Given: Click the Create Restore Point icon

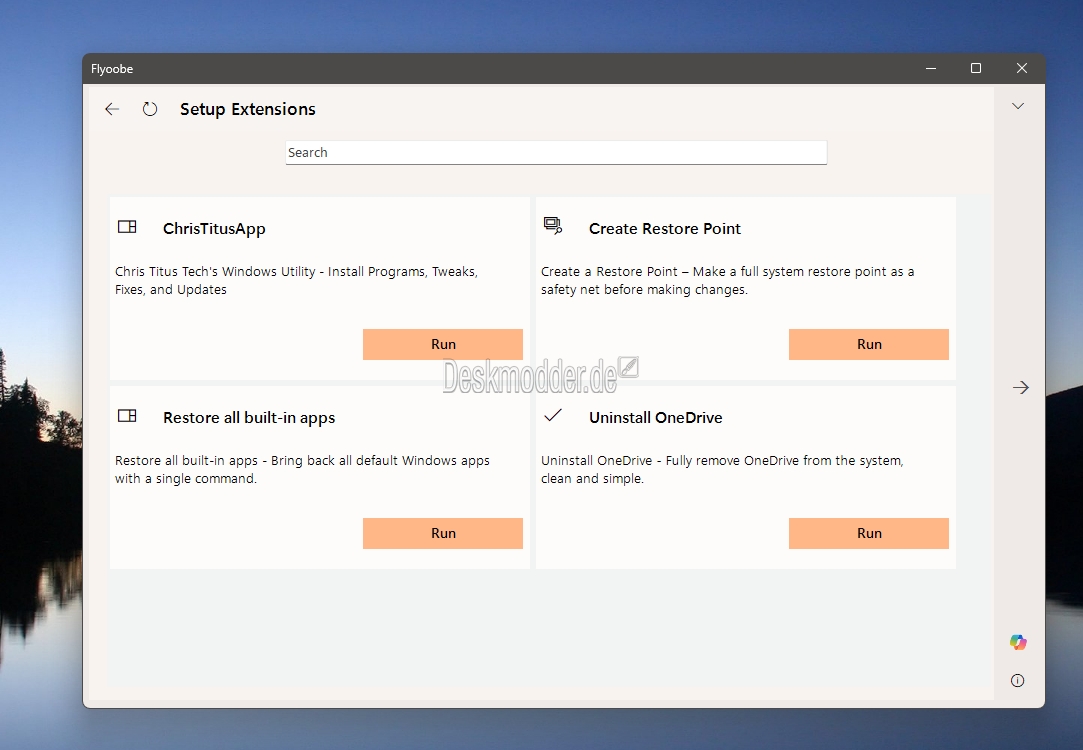Looking at the screenshot, I should click(553, 225).
